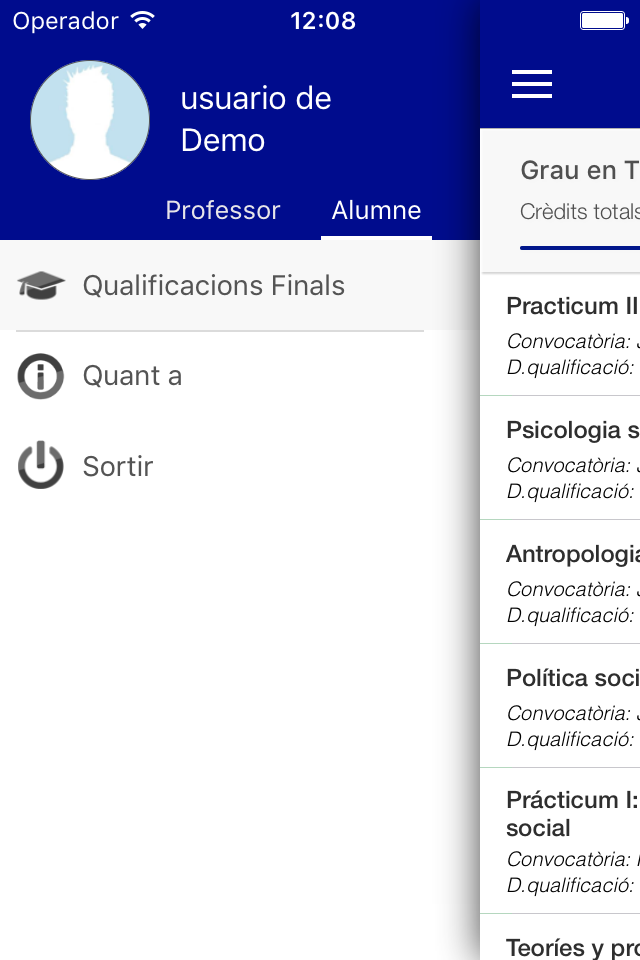Switch to the Professor tab
This screenshot has width=640, height=960.
click(223, 211)
